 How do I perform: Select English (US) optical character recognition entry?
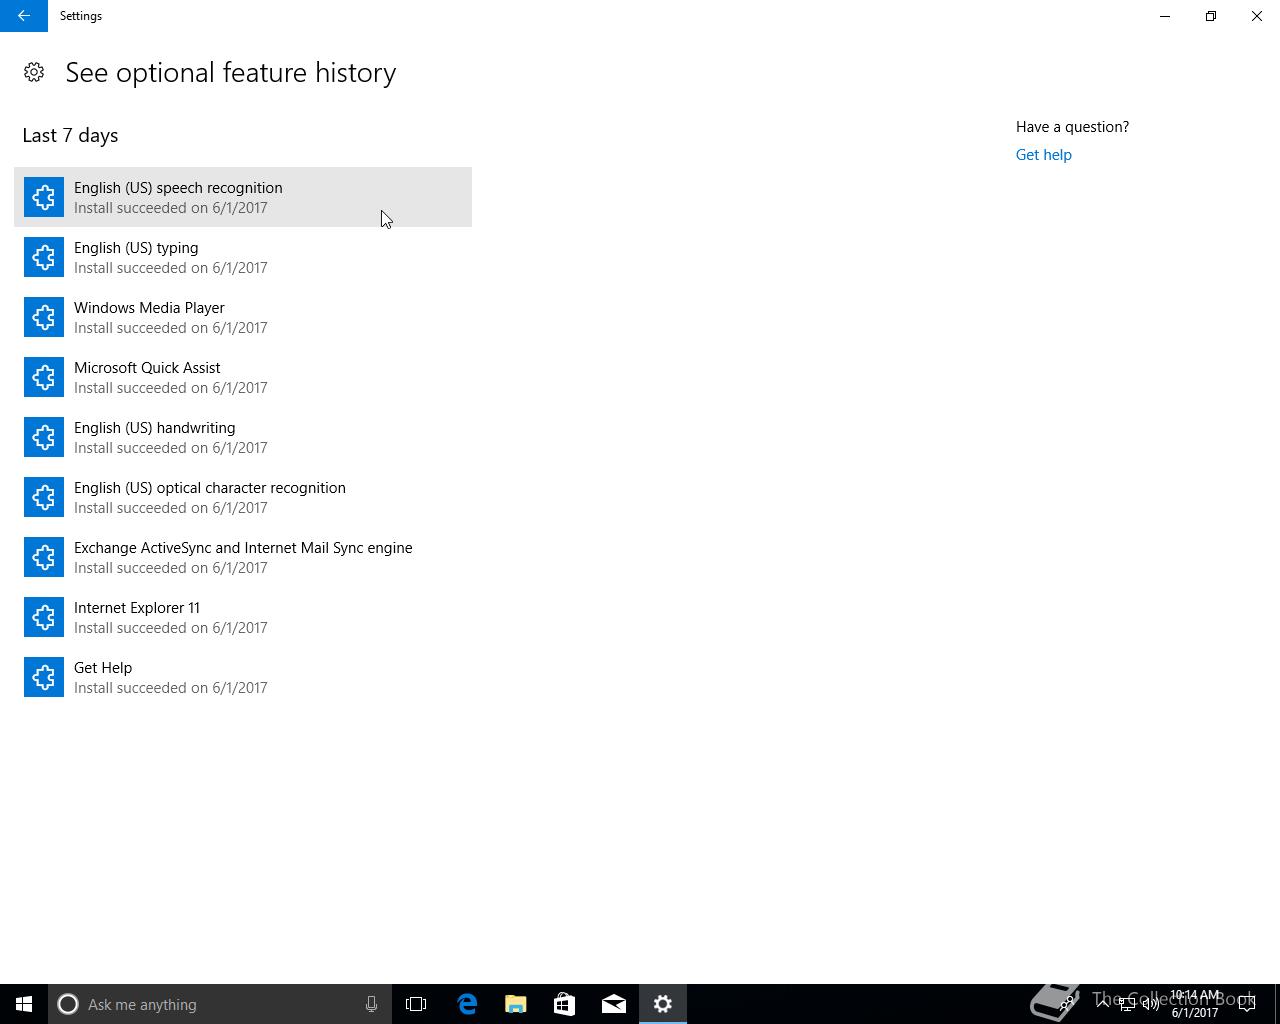[x=243, y=497]
